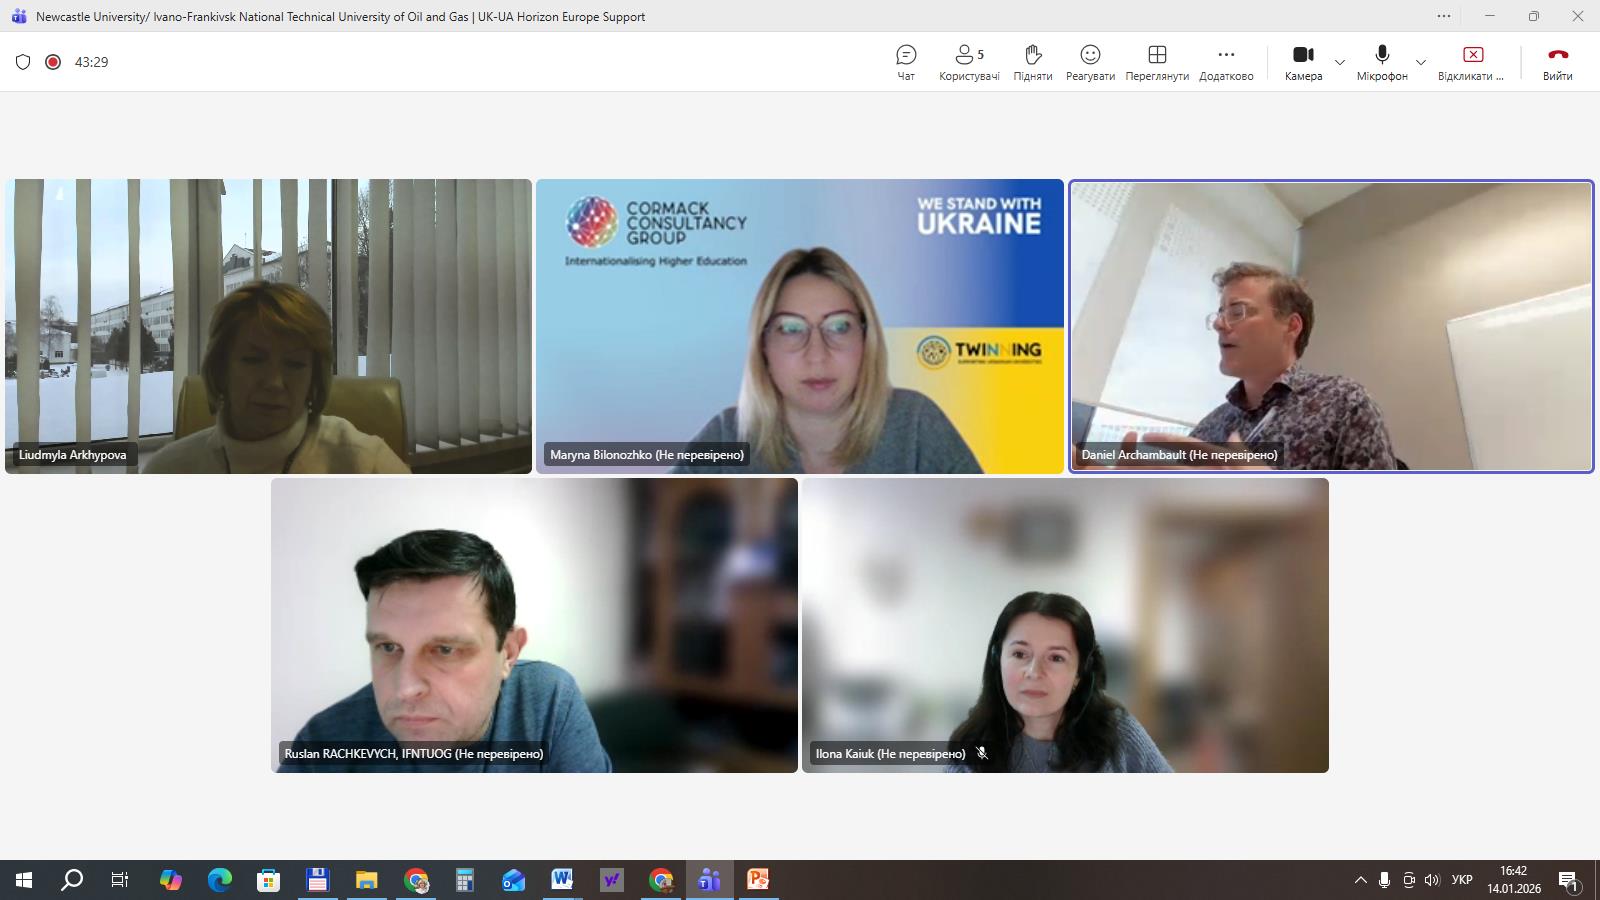Expand the microphone options dropdown arrow
Viewport: 1600px width, 900px height.
(1421, 63)
